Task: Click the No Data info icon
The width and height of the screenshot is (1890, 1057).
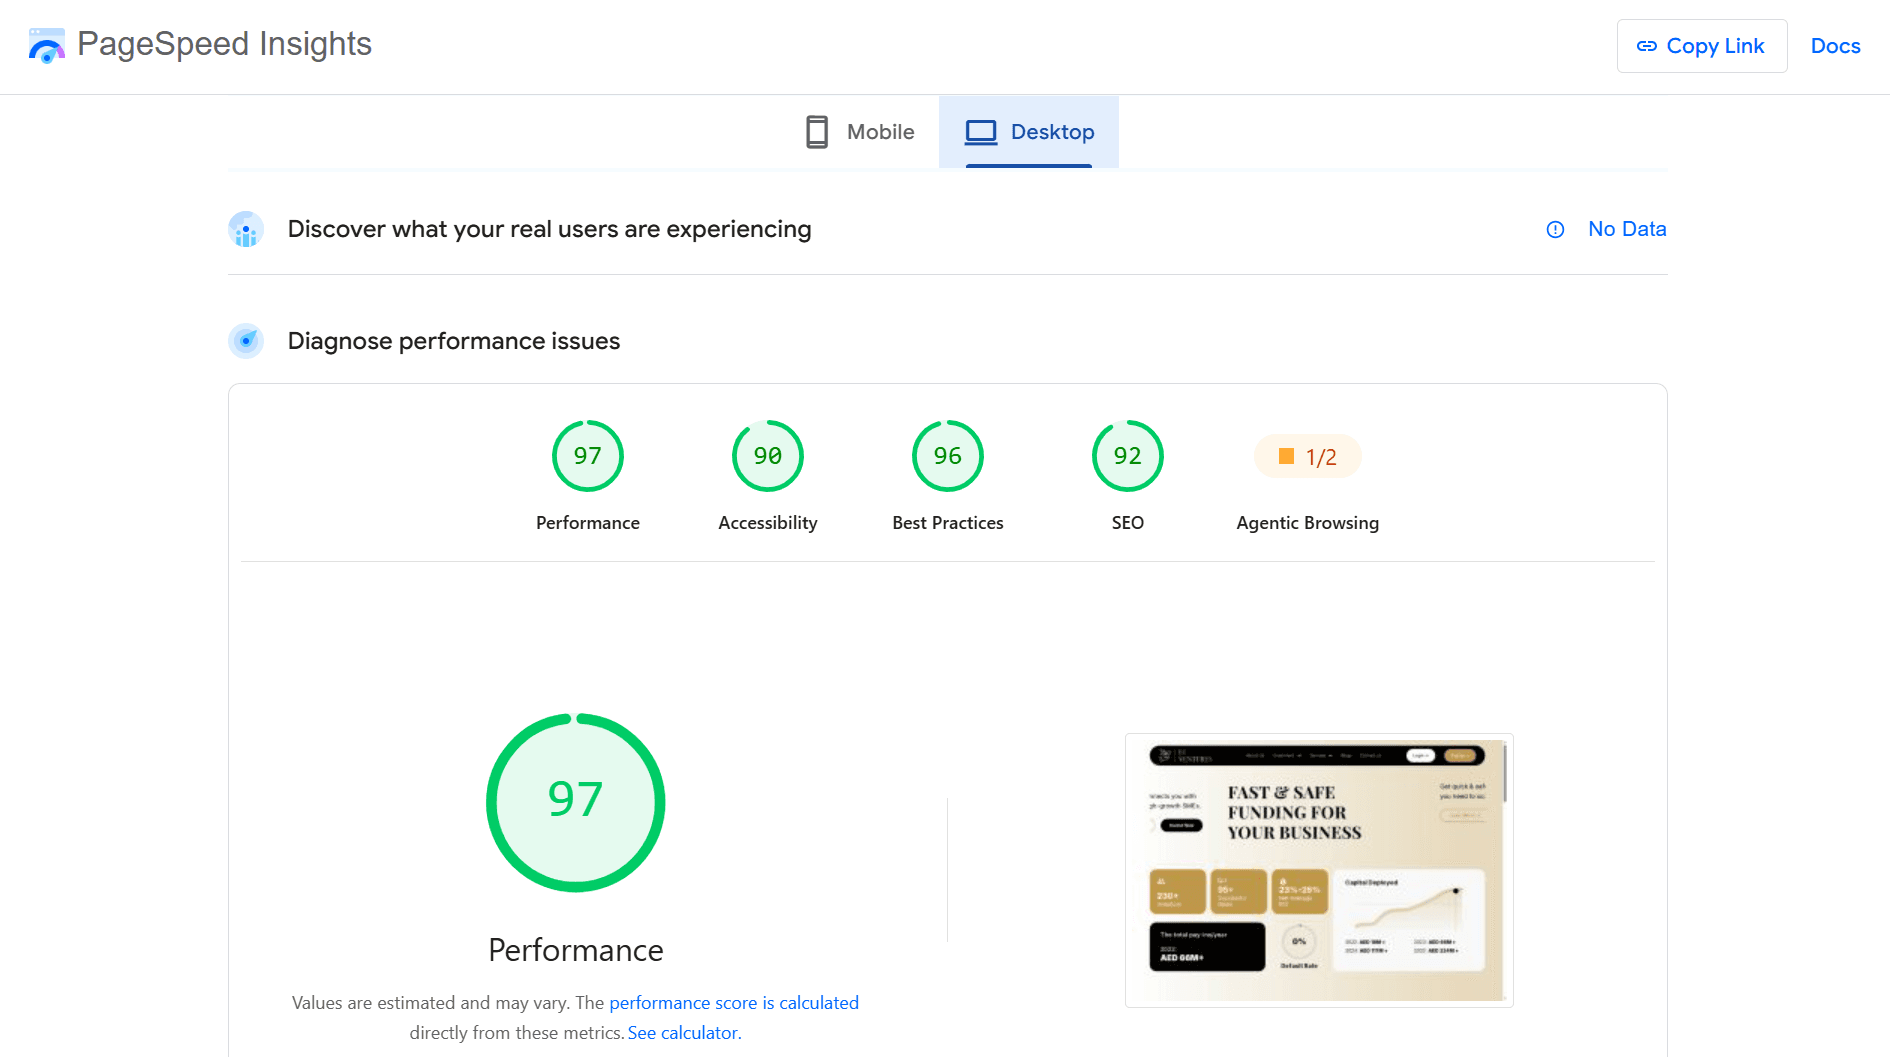Action: 1555,230
